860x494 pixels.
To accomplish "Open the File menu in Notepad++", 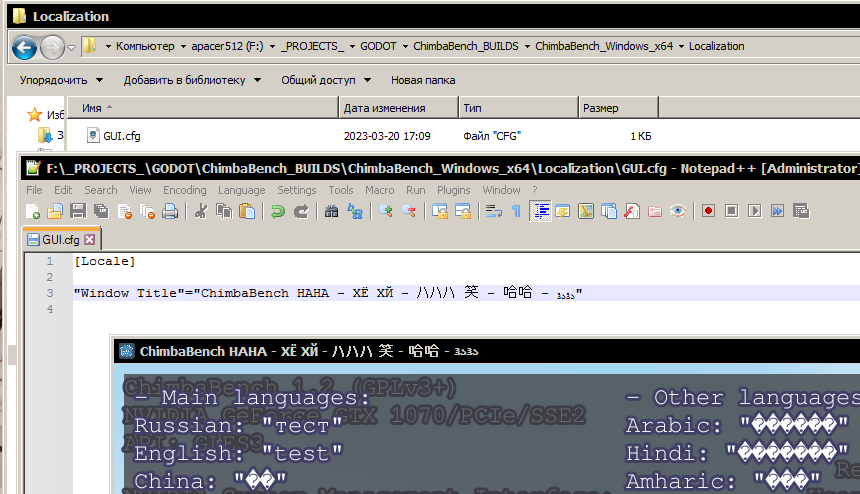I will (34, 190).
